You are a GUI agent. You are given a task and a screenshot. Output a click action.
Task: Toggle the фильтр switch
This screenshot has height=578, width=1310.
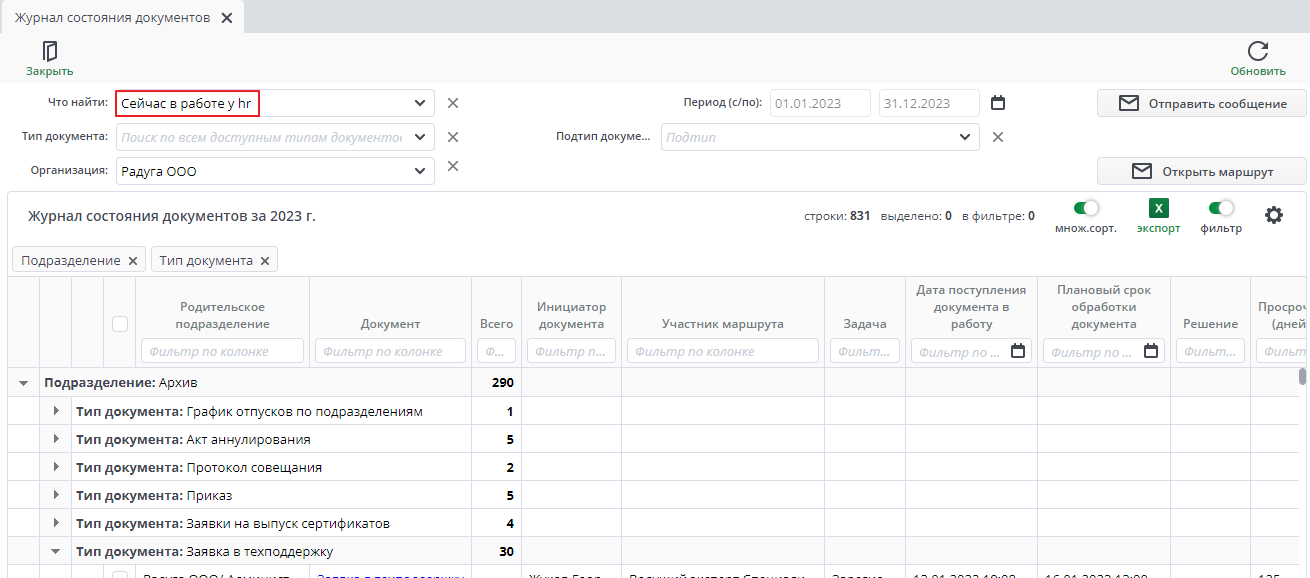(1221, 208)
